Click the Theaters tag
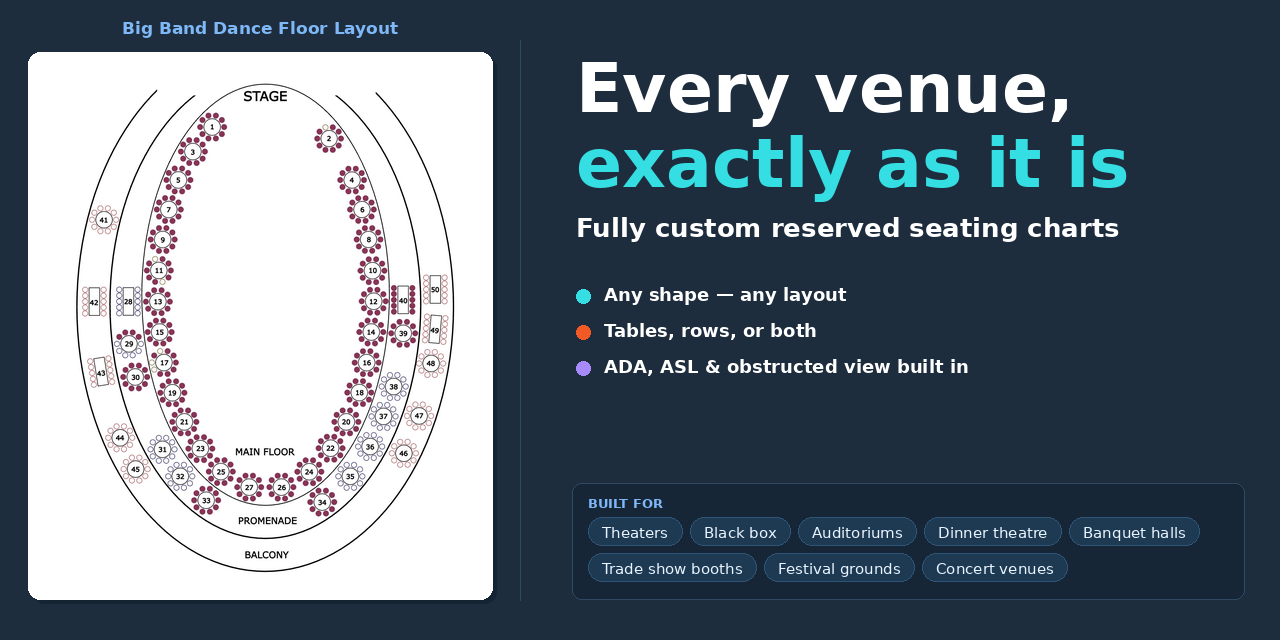The height and width of the screenshot is (640, 1280). click(x=635, y=532)
